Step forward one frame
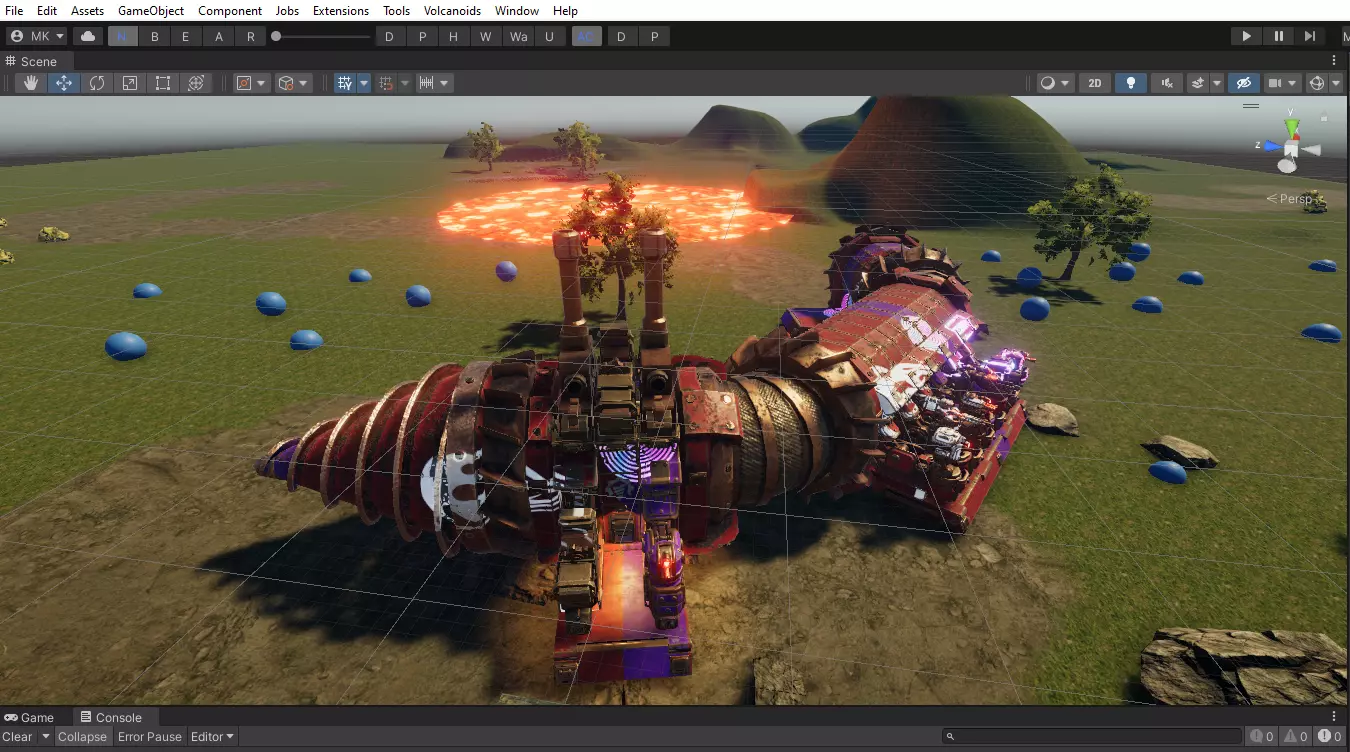 coord(1310,36)
